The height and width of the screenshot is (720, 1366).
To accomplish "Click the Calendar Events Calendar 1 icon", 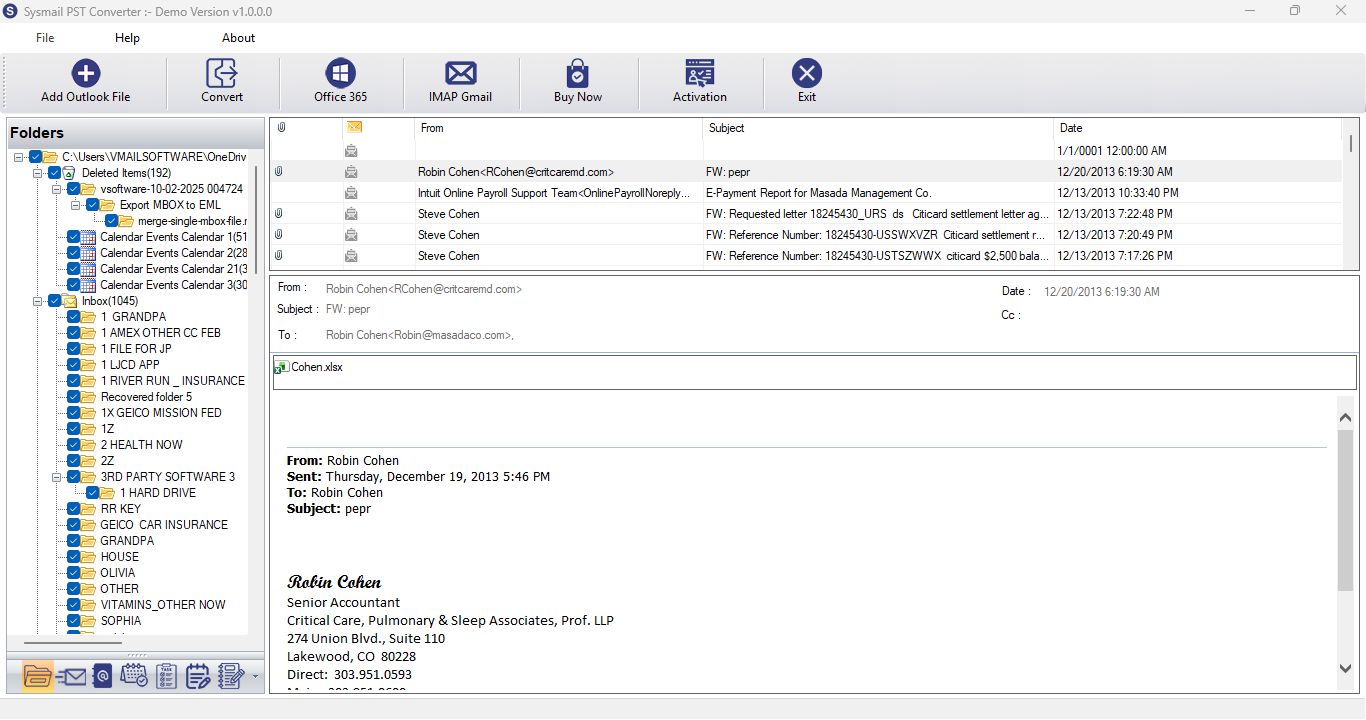I will [89, 237].
